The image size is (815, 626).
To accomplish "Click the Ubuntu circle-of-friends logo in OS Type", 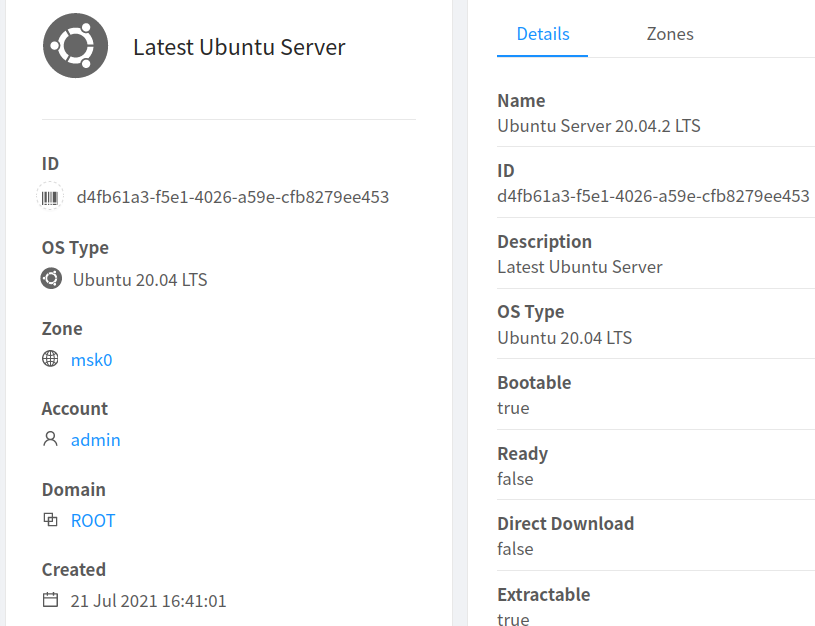I will (x=51, y=279).
